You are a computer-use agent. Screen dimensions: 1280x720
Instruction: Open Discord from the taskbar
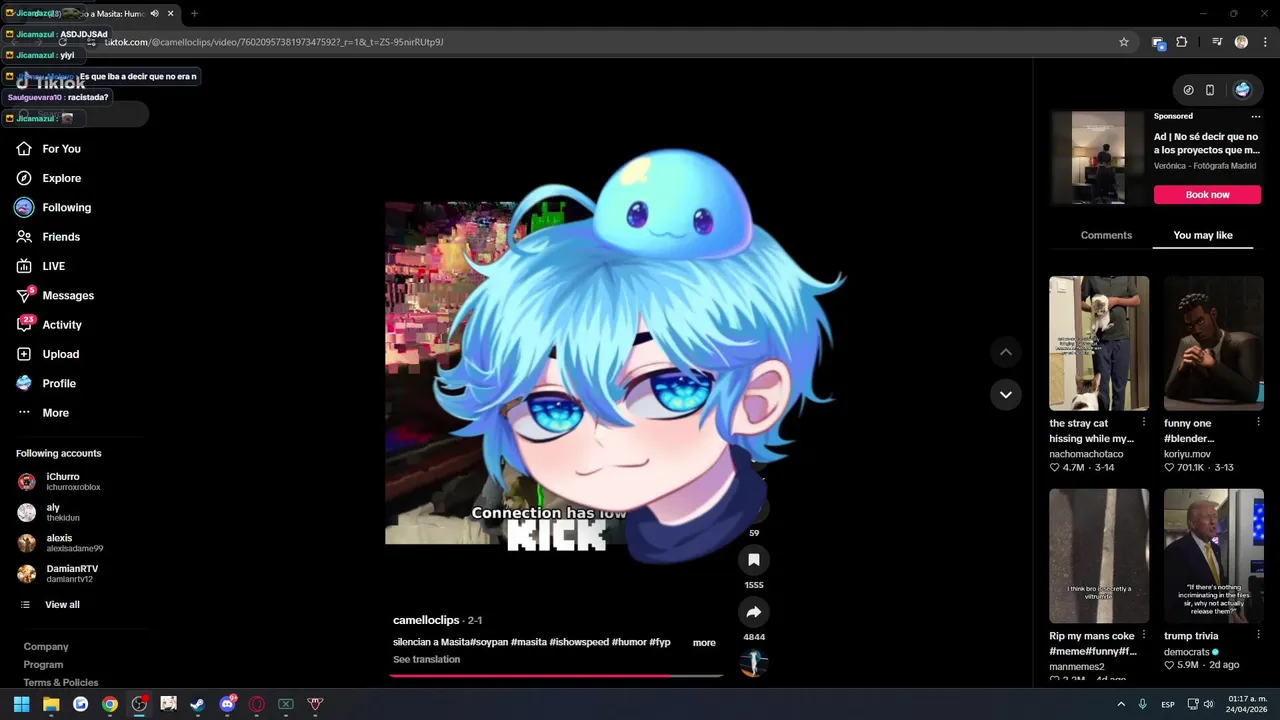click(227, 704)
